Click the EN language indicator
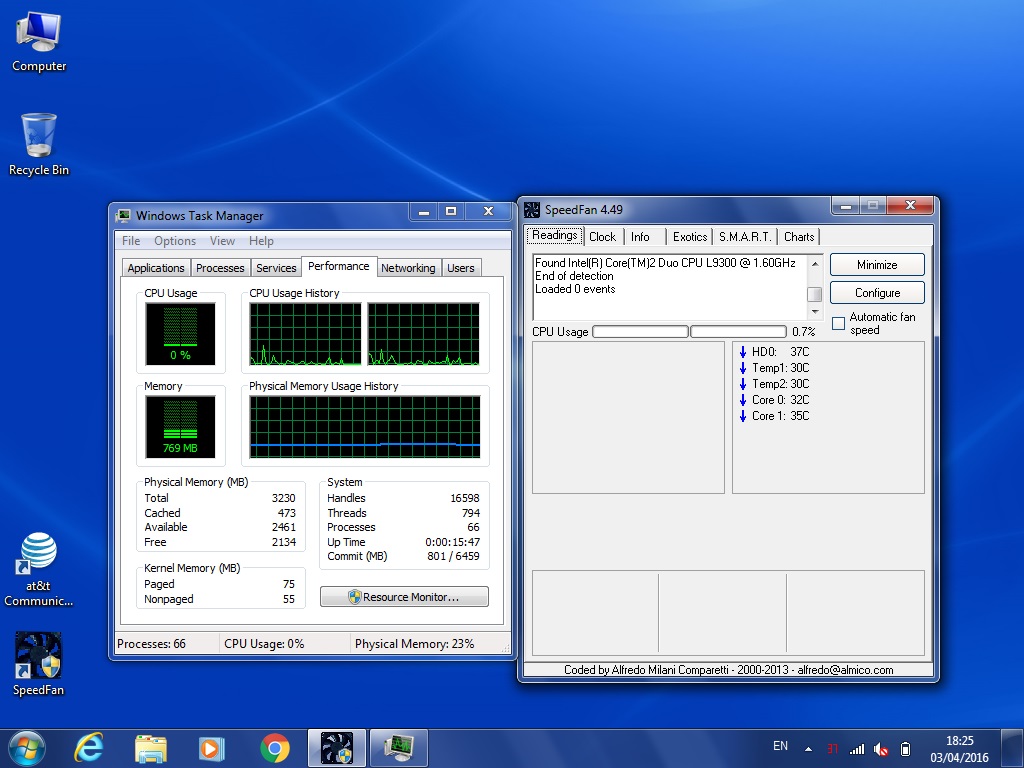 pos(780,746)
